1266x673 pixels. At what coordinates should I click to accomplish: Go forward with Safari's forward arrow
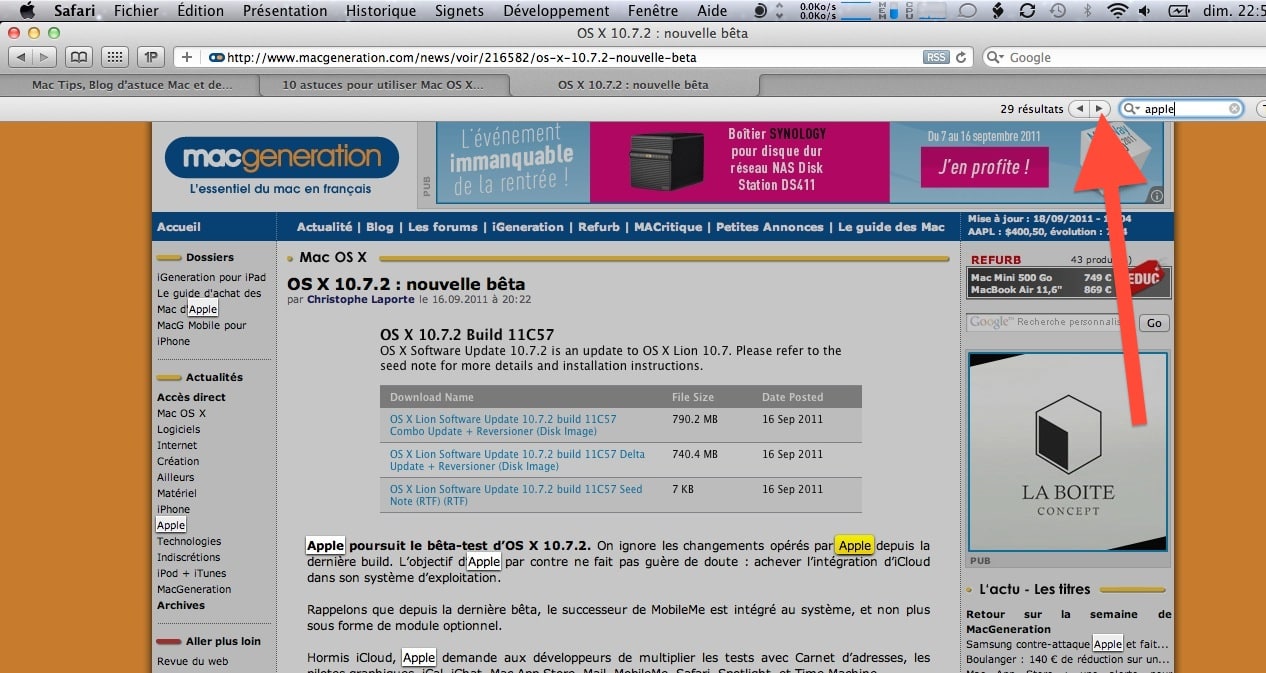(46, 57)
